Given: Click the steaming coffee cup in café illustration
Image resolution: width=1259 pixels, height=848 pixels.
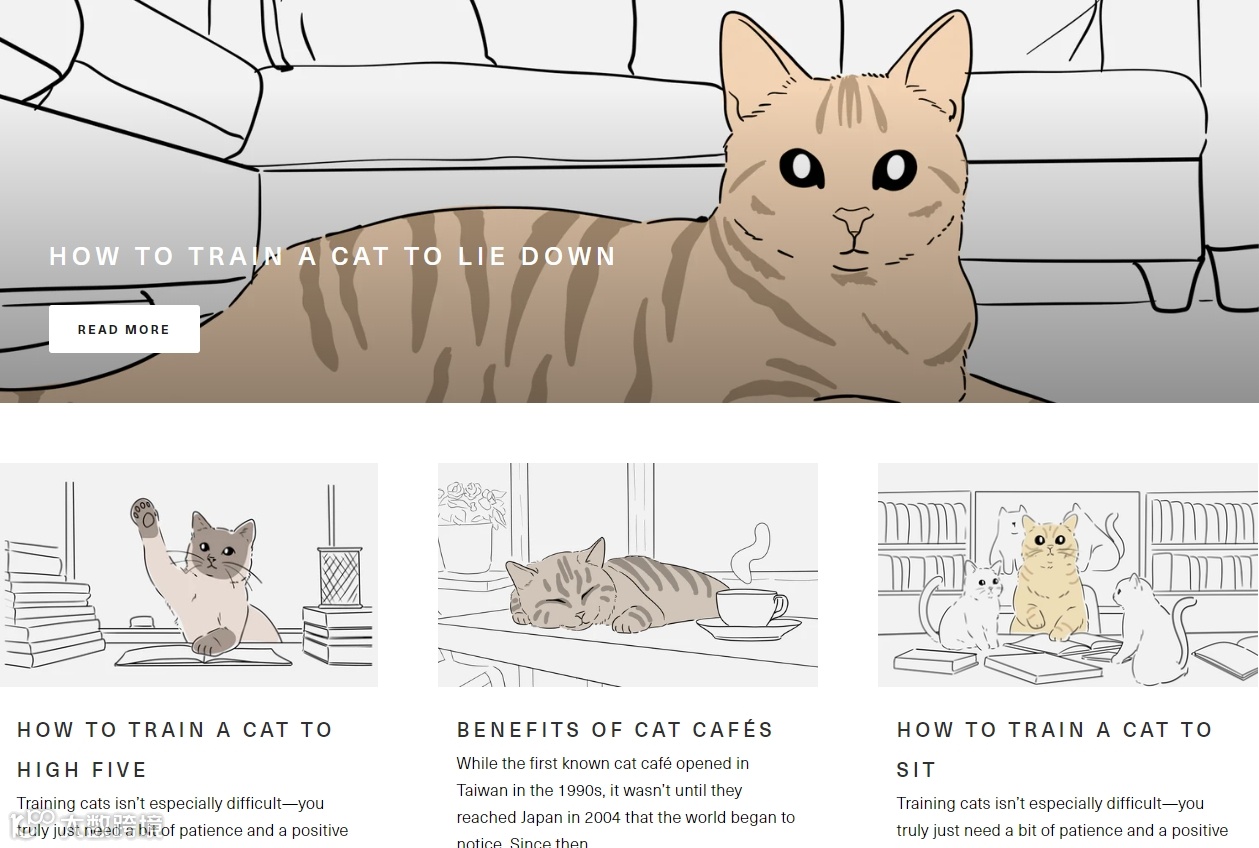Looking at the screenshot, I should 750,610.
